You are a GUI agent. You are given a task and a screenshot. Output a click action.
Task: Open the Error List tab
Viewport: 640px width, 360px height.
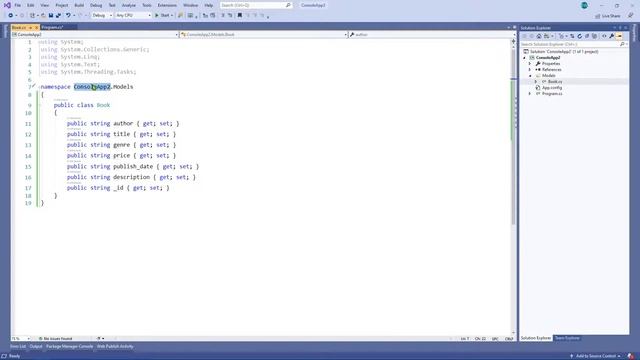pos(18,347)
